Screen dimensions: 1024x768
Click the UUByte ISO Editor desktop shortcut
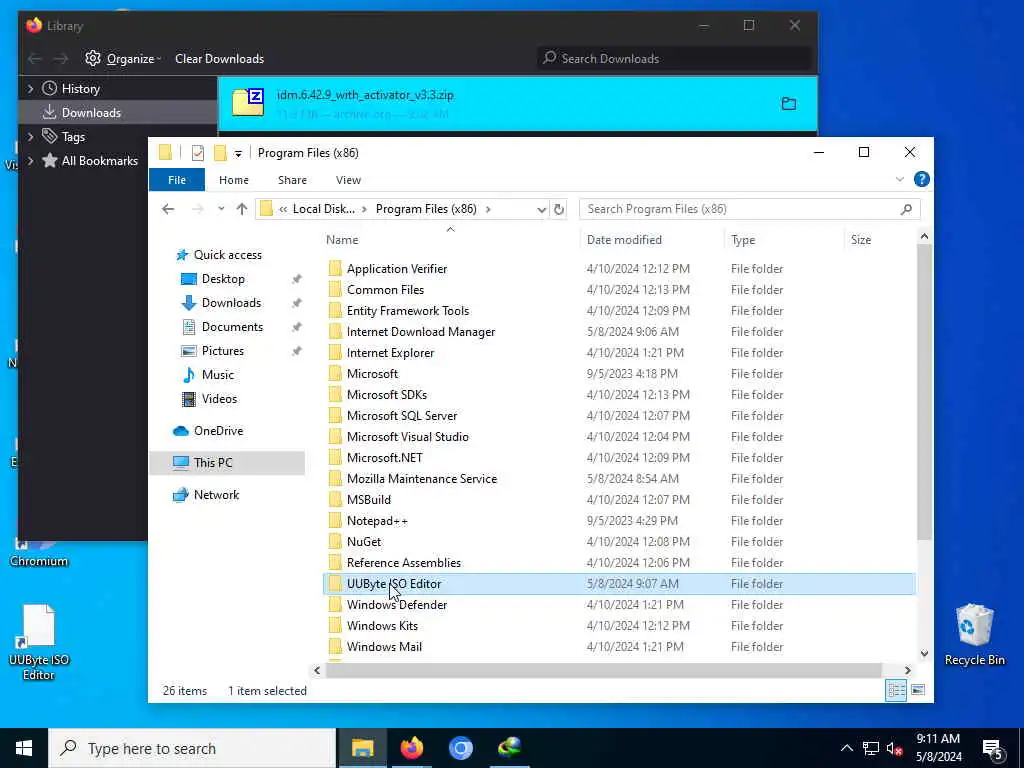pos(39,642)
